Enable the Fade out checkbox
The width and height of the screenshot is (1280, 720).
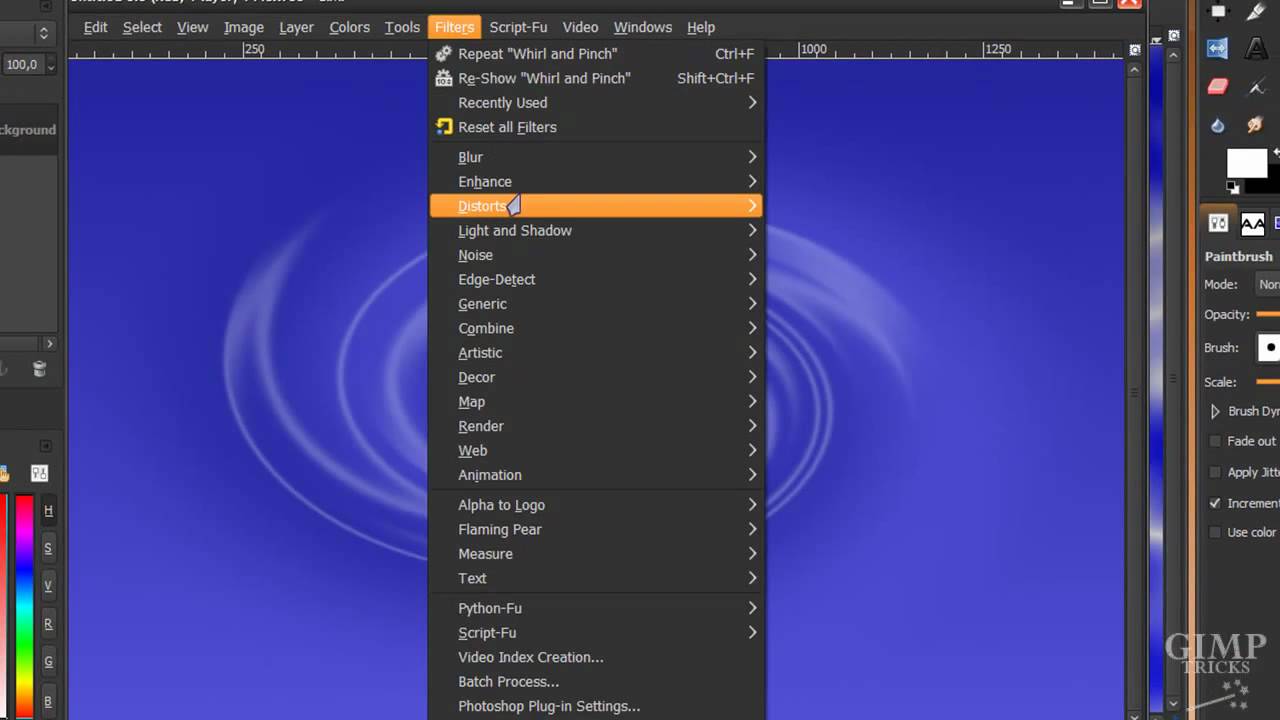[x=1215, y=441]
